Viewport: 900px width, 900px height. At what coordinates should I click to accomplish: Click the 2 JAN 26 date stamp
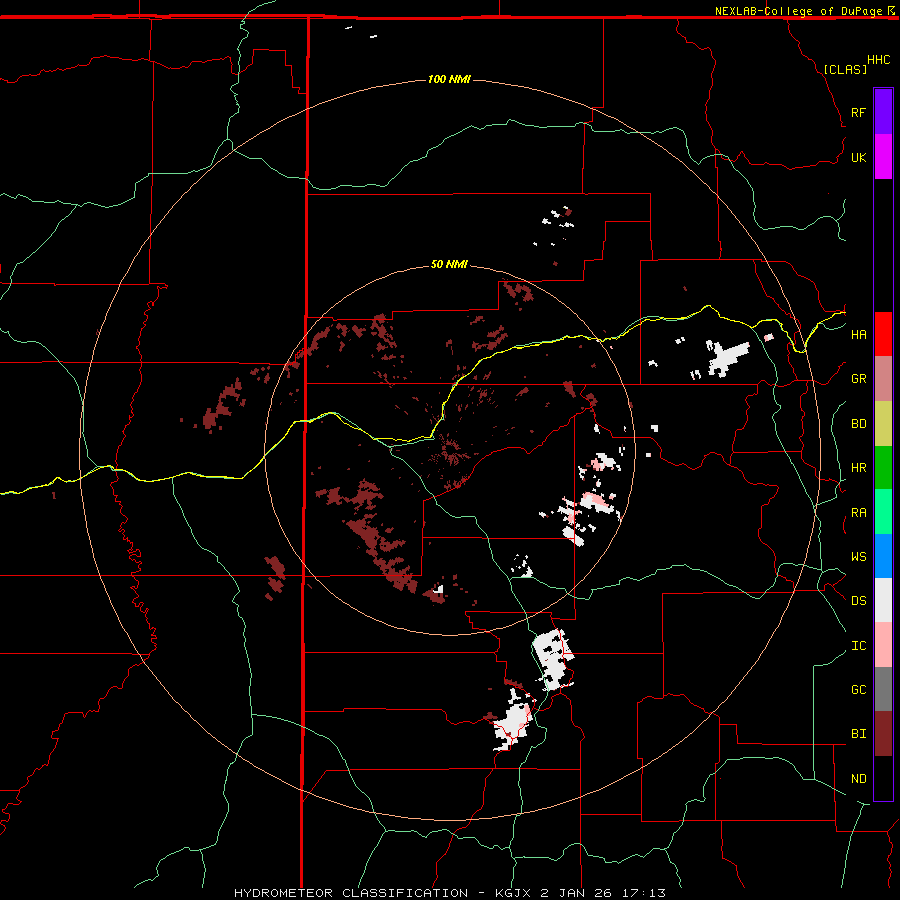576,893
